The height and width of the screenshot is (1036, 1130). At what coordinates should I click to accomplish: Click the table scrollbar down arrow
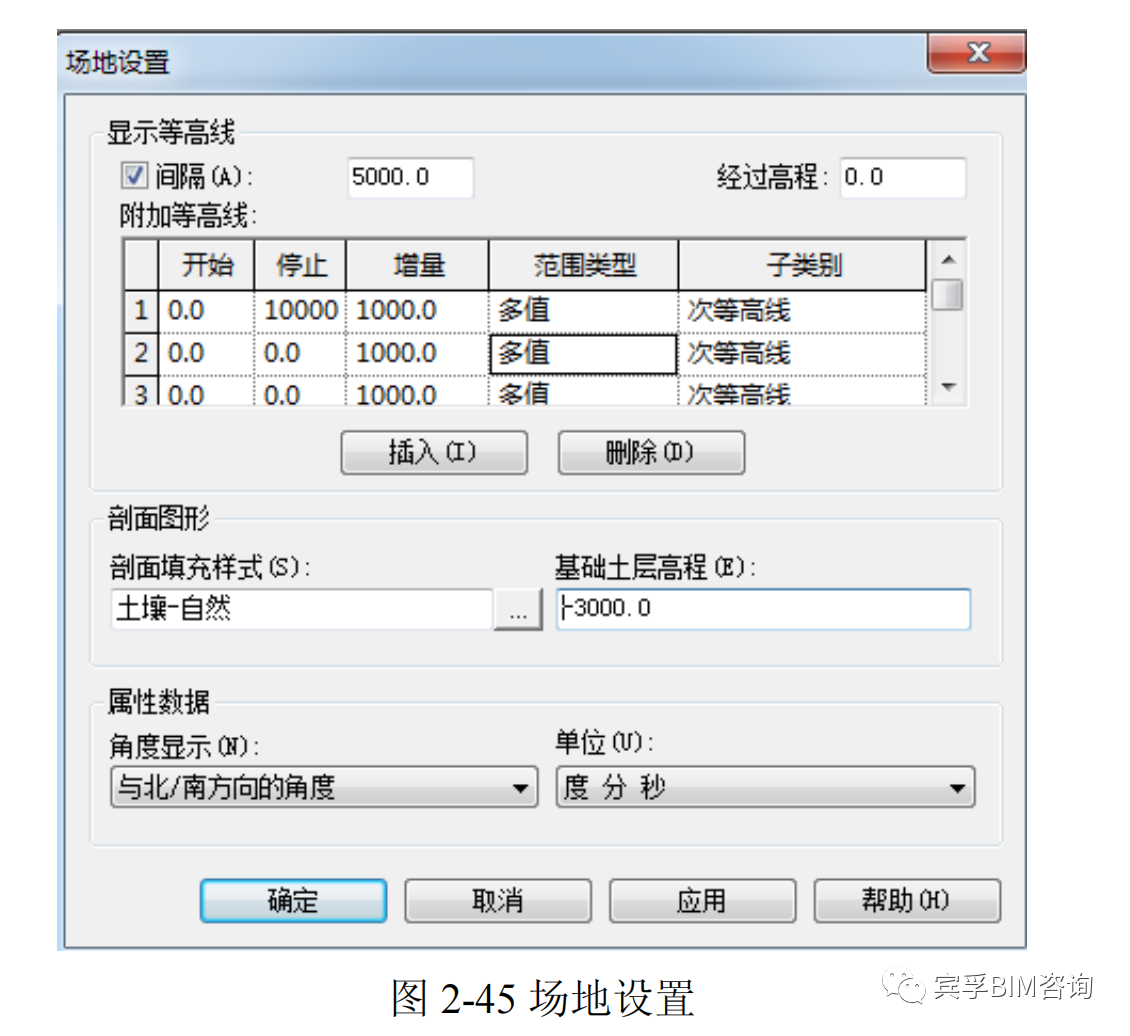click(948, 388)
